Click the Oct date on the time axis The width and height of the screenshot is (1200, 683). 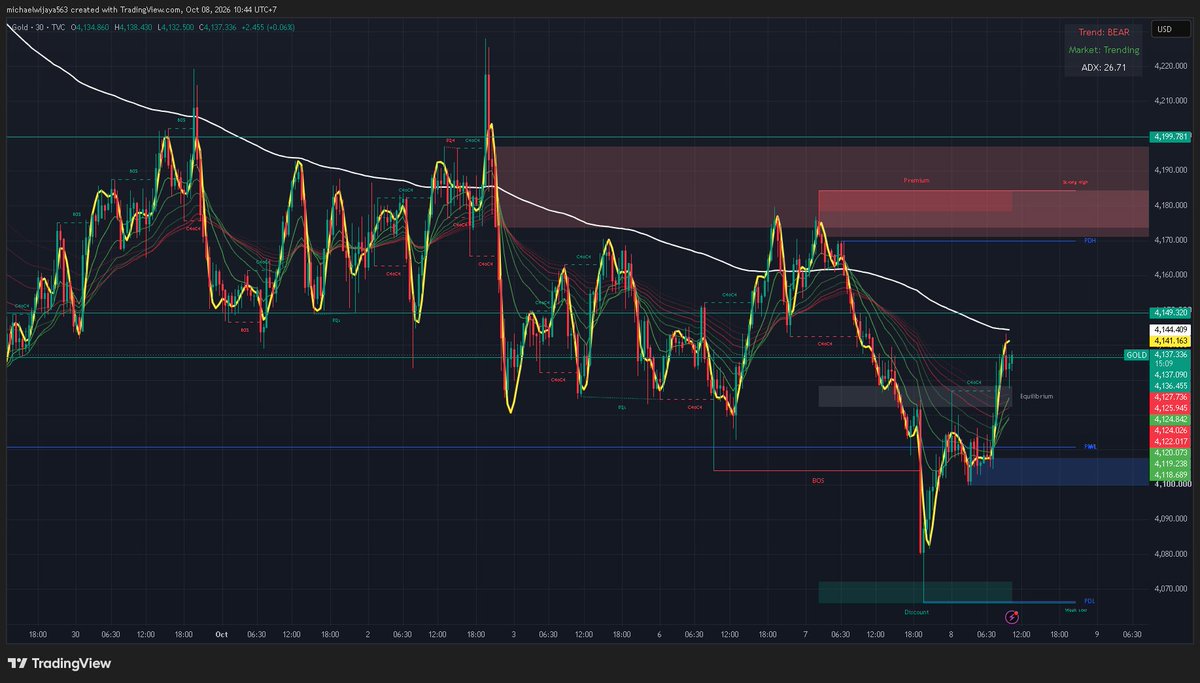click(221, 634)
